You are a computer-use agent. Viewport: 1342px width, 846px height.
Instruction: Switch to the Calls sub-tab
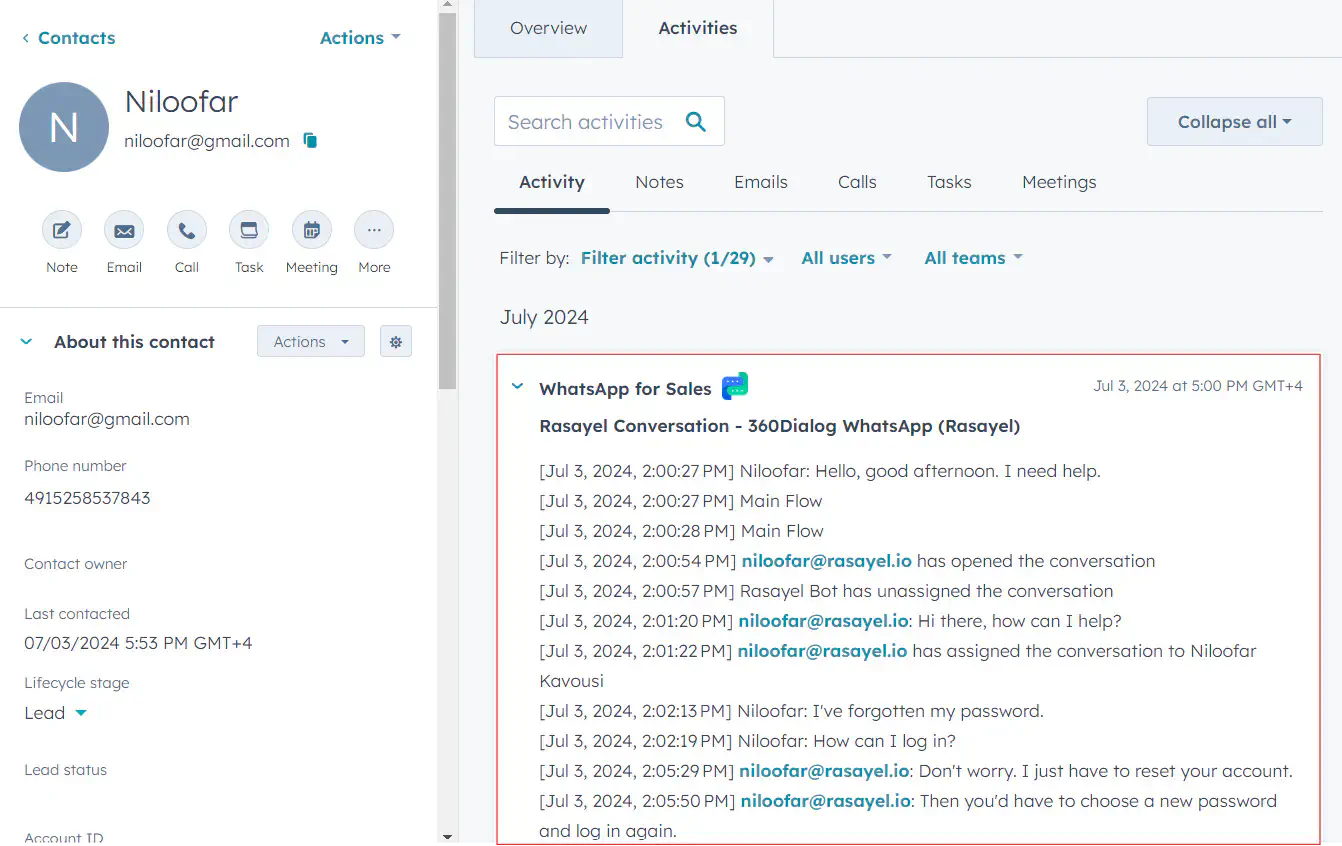coord(857,182)
